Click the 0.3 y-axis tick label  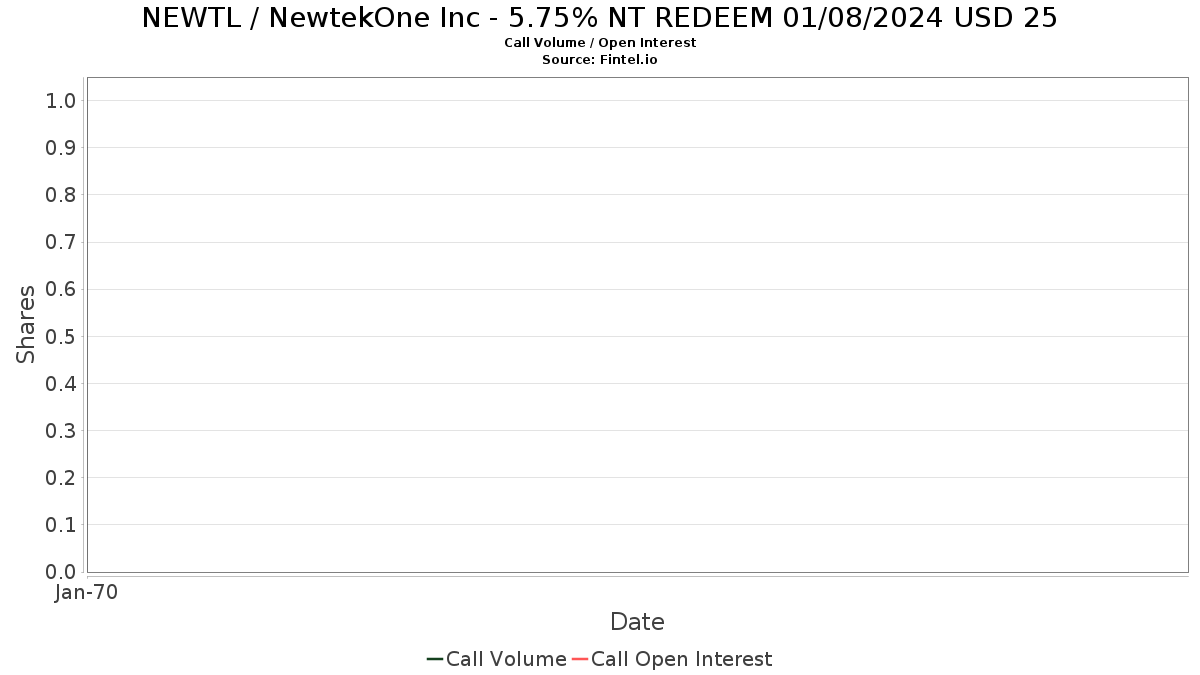click(x=61, y=431)
